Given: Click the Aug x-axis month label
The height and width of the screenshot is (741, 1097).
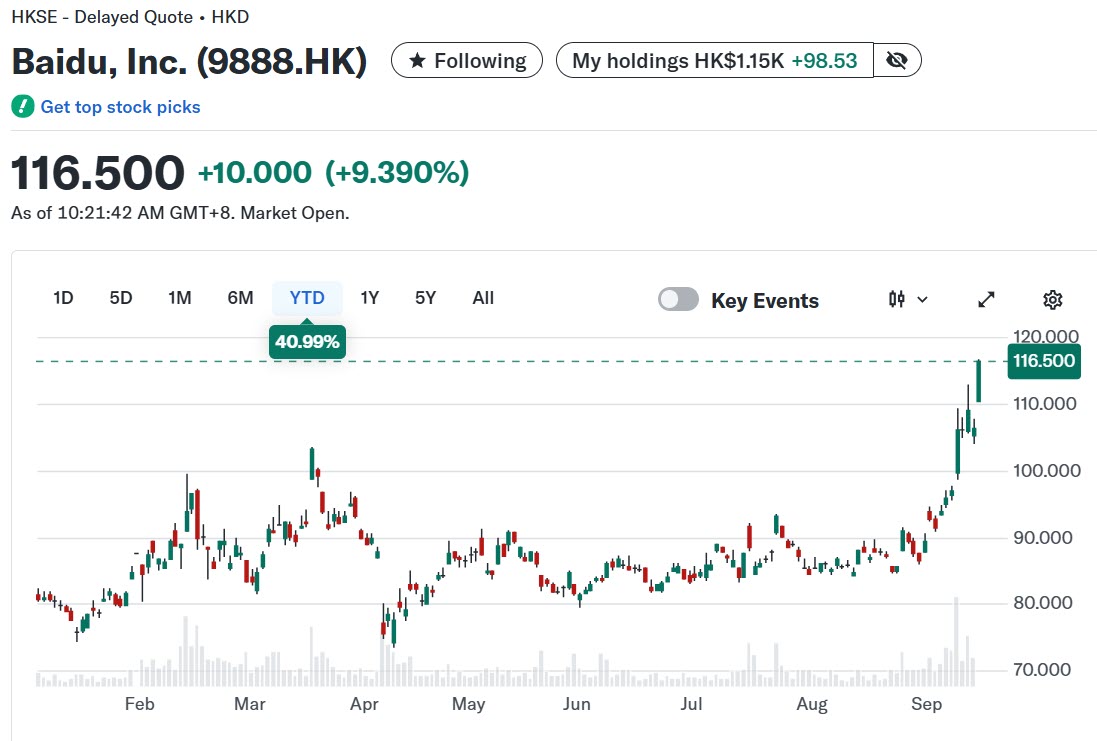Looking at the screenshot, I should pyautogui.click(x=812, y=704).
